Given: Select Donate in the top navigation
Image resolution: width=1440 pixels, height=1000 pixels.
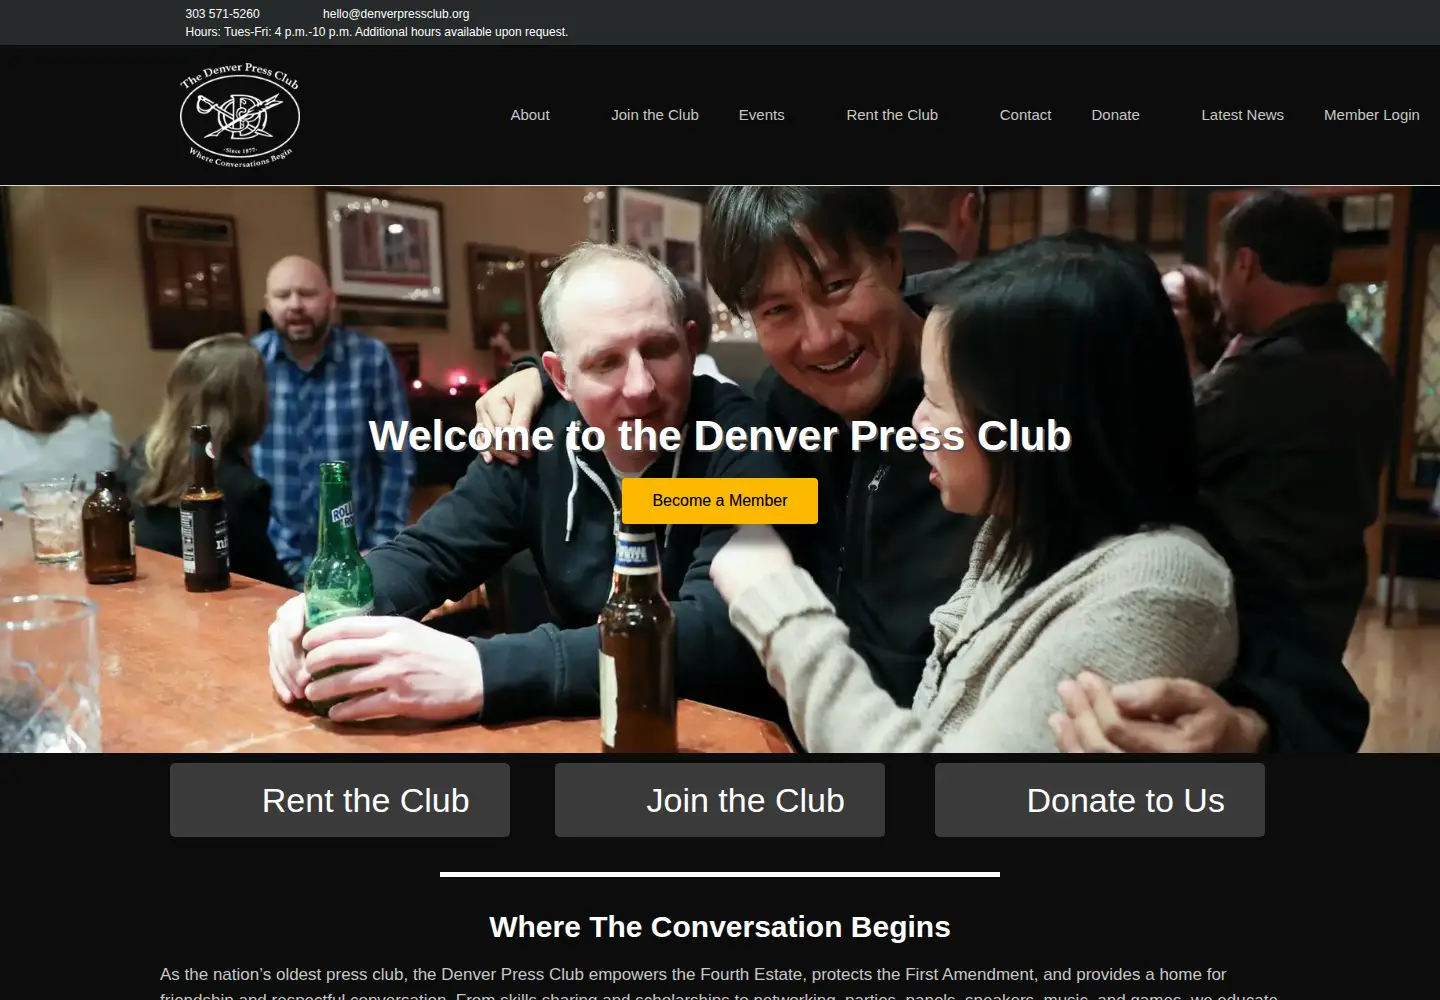Looking at the screenshot, I should point(1115,115).
